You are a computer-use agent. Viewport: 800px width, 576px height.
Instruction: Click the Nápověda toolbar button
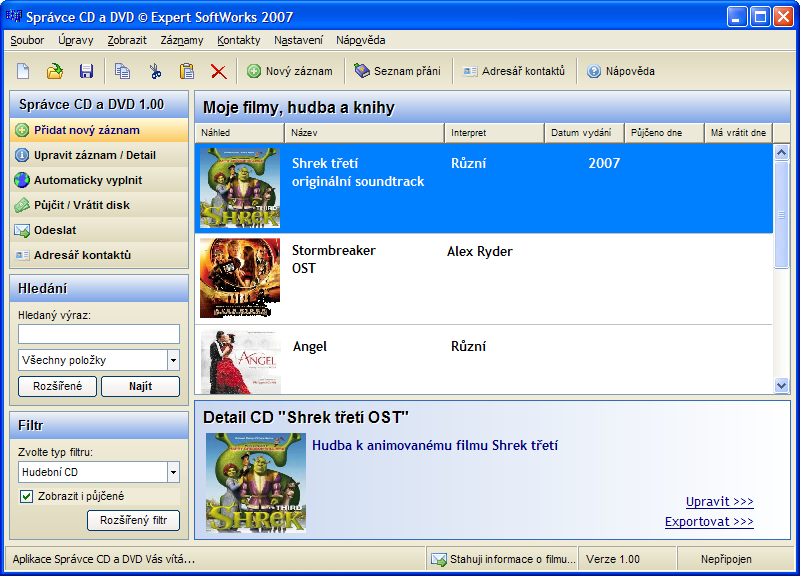(x=620, y=71)
